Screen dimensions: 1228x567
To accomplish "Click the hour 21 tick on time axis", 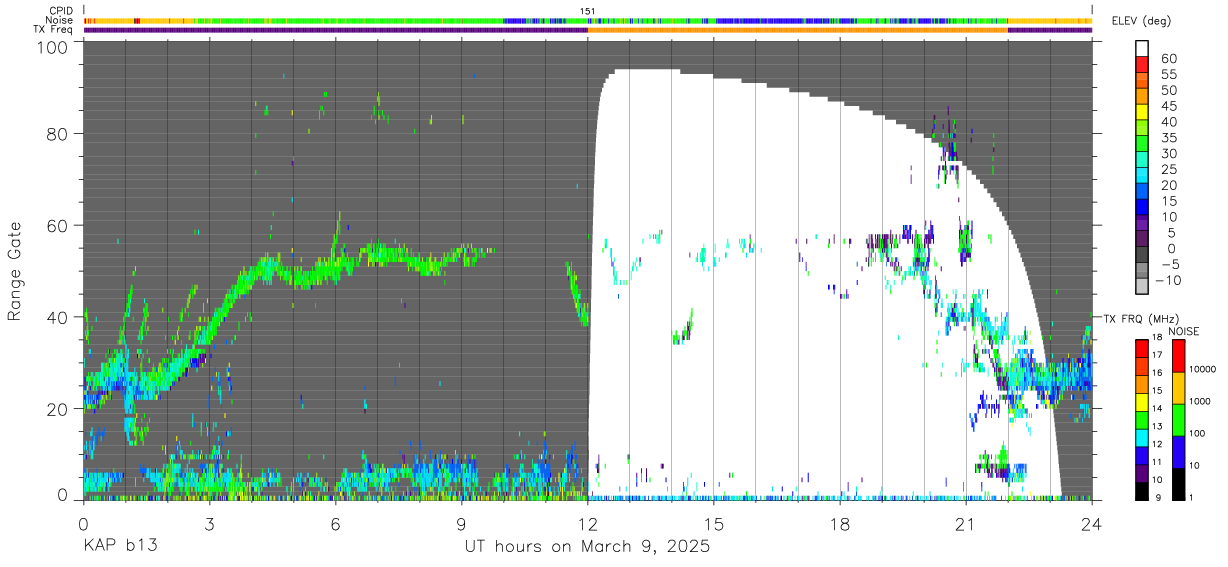I will click(966, 523).
